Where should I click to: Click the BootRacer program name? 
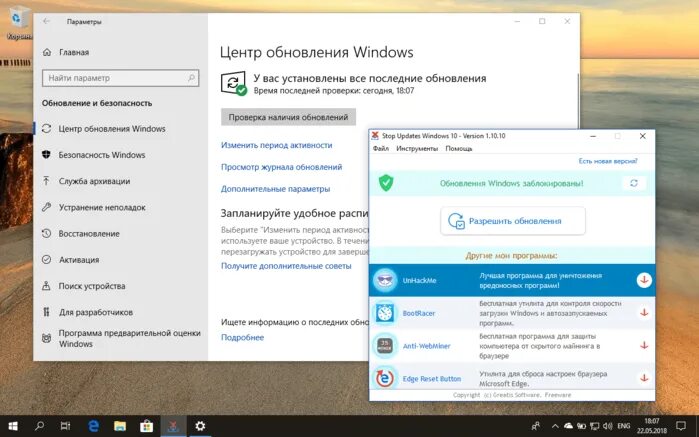(419, 313)
